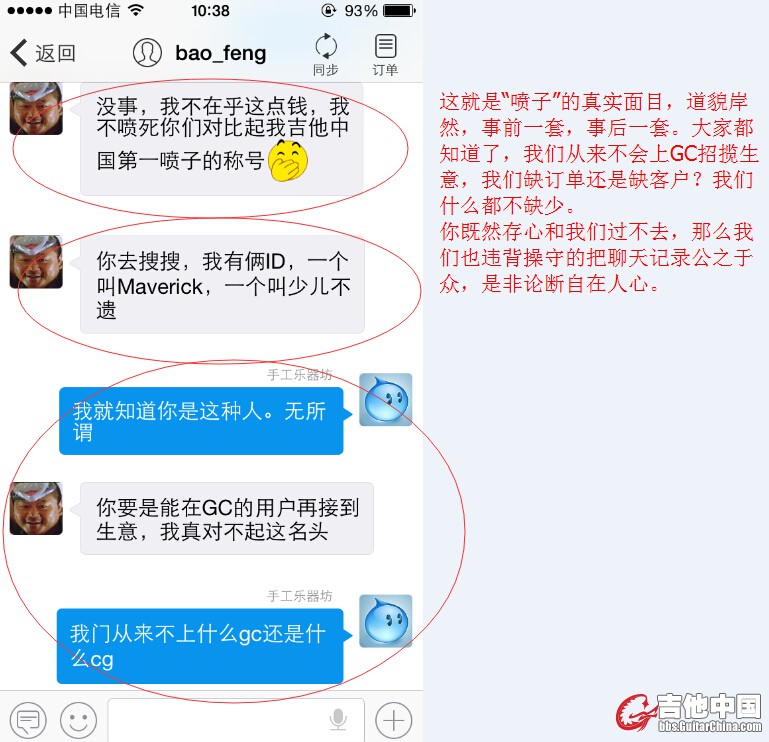Click the 吉他中国 bbs.GuitarChina.com watermark logo
Screen dimensions: 769x742
[689, 712]
